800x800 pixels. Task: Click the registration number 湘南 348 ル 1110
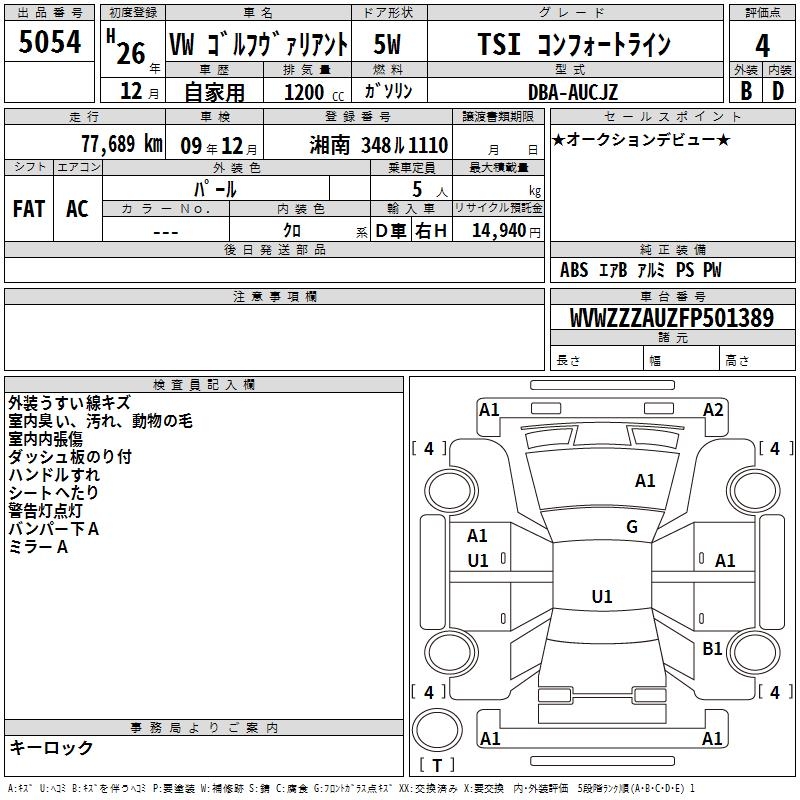coord(379,145)
